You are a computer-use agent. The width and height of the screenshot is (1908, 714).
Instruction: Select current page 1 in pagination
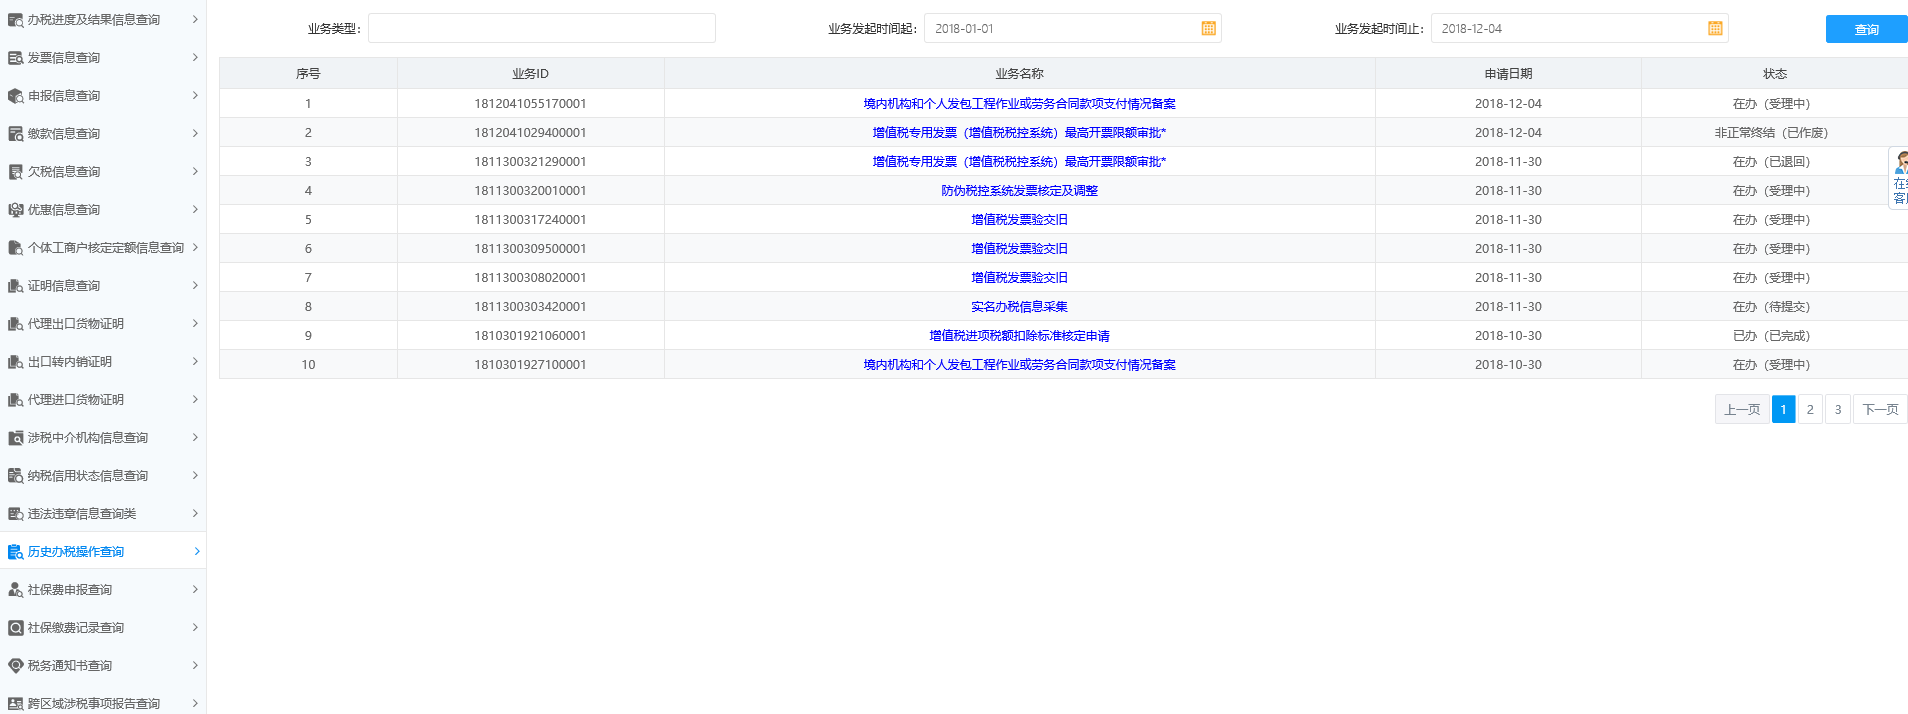pyautogui.click(x=1783, y=409)
